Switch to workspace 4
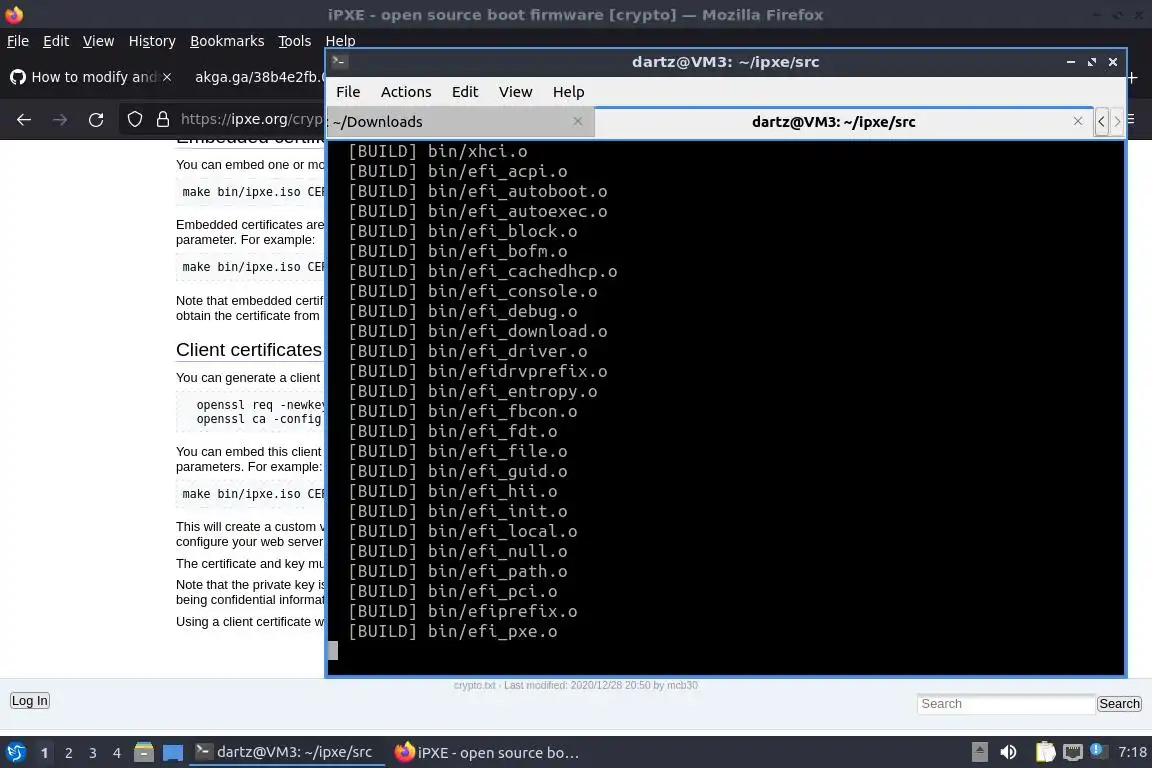1152x768 pixels. pyautogui.click(x=116, y=753)
